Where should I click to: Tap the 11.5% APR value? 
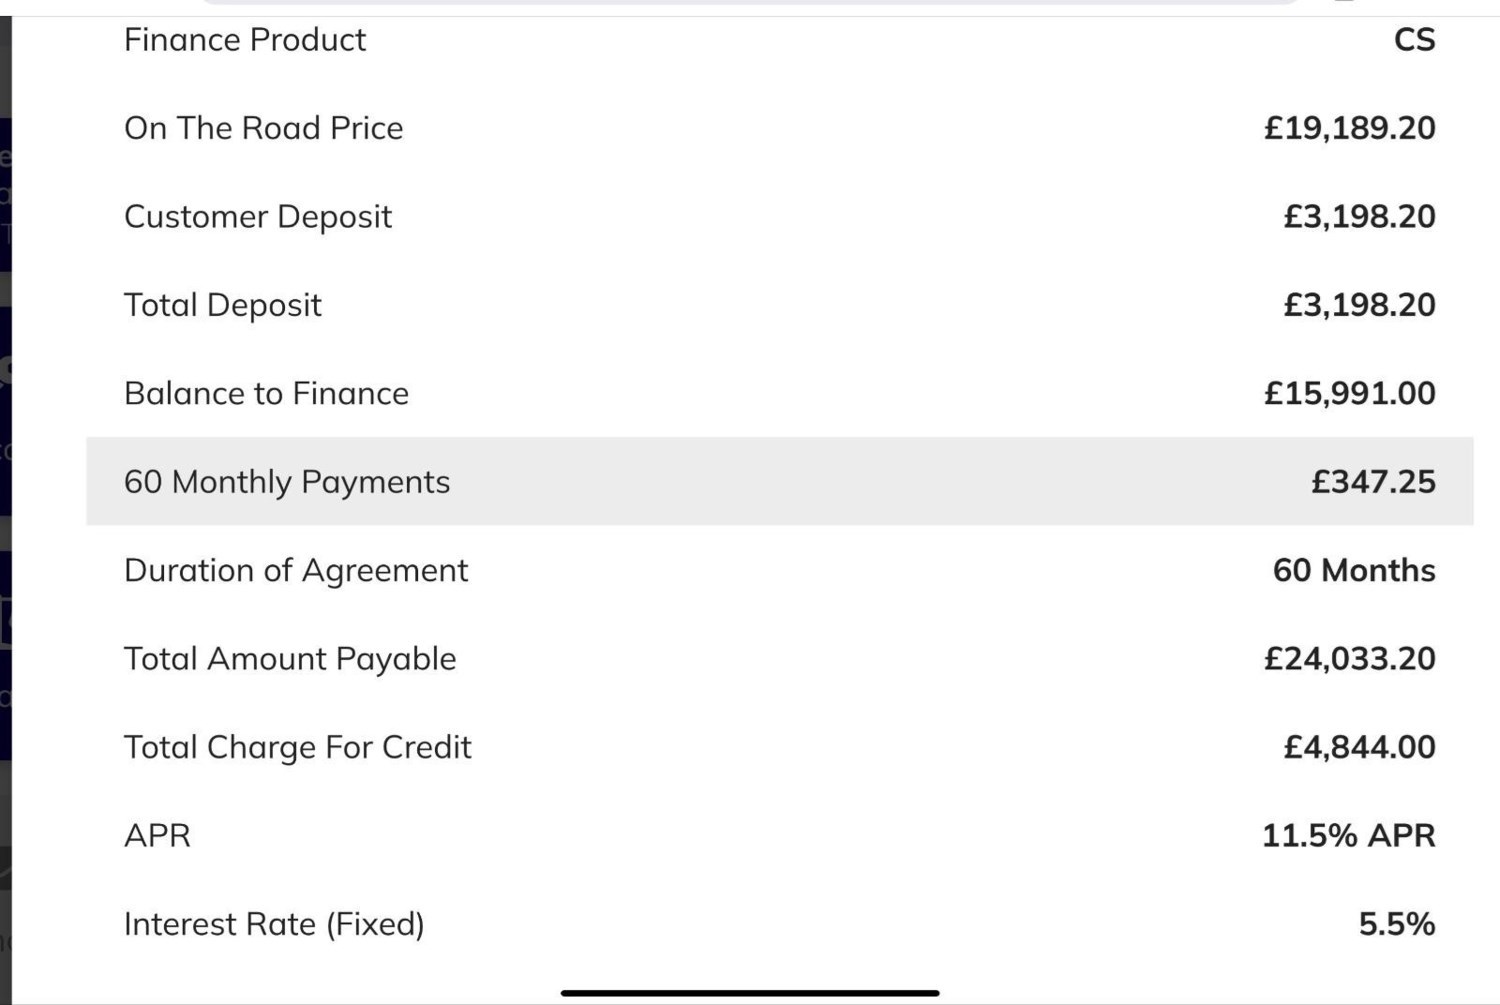[1348, 836]
